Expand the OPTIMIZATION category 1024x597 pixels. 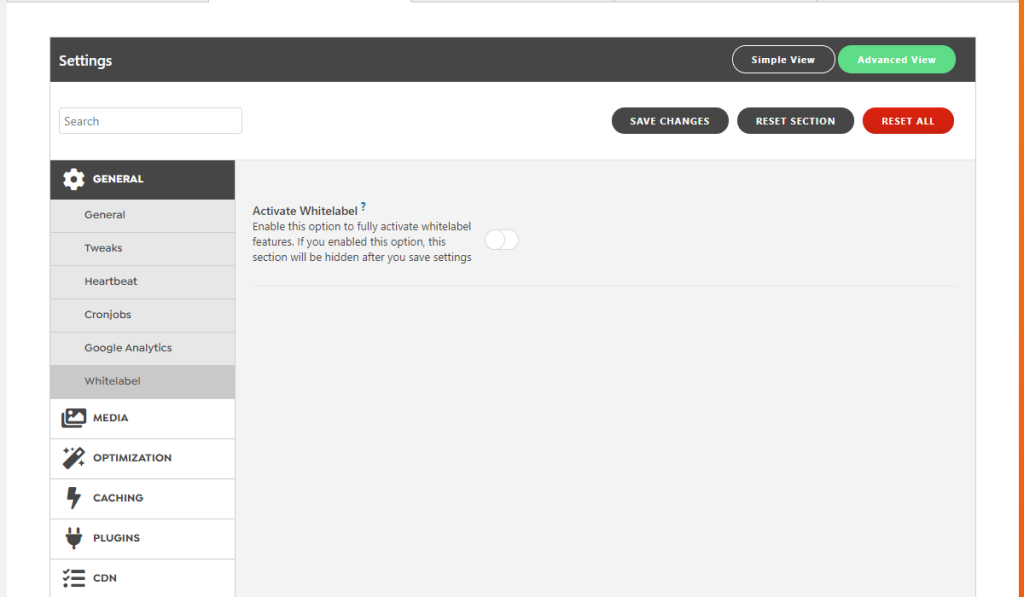tap(142, 459)
